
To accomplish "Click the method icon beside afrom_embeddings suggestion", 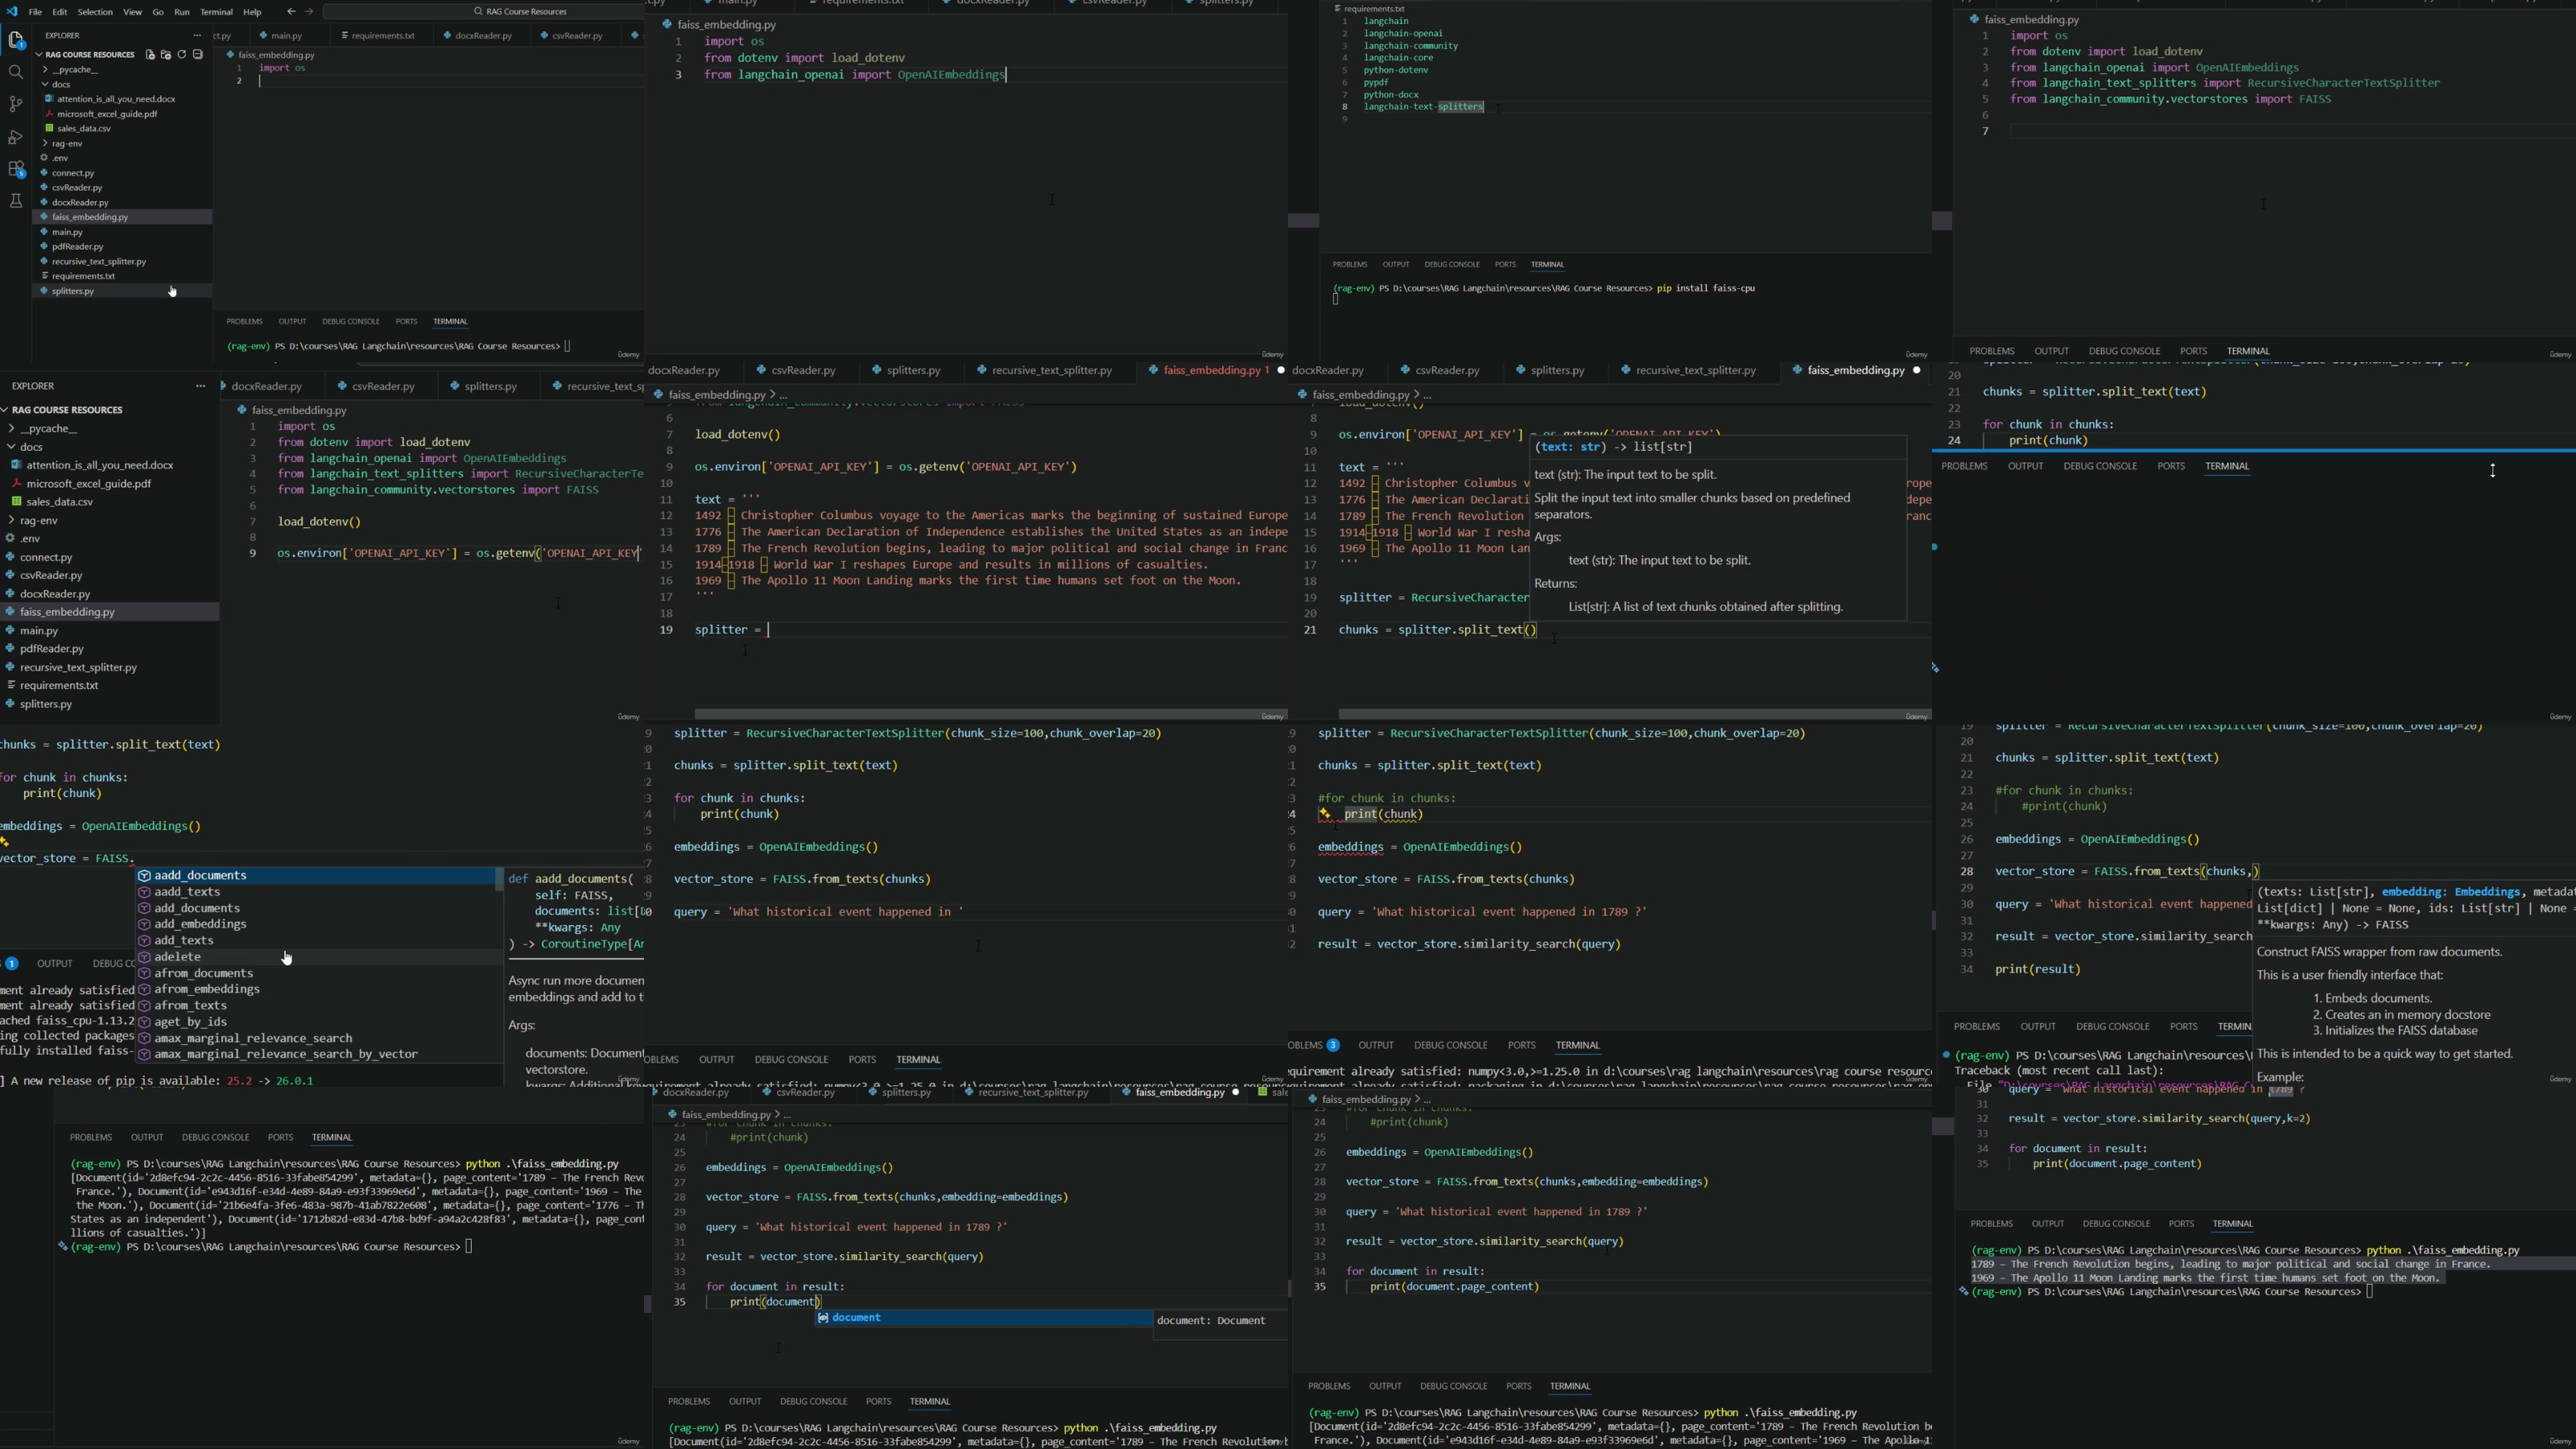I will (x=144, y=989).
